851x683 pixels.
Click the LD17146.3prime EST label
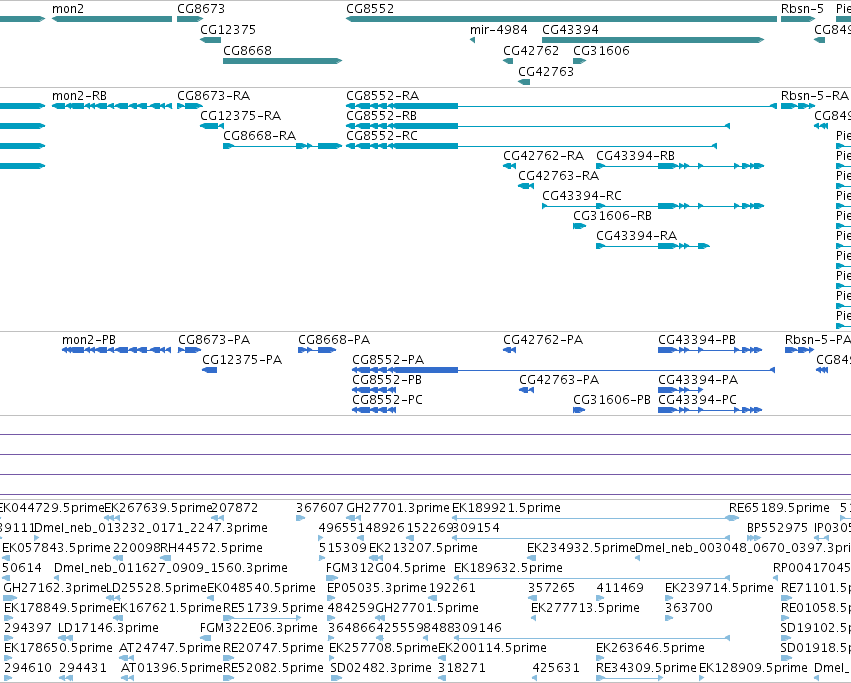(x=109, y=628)
